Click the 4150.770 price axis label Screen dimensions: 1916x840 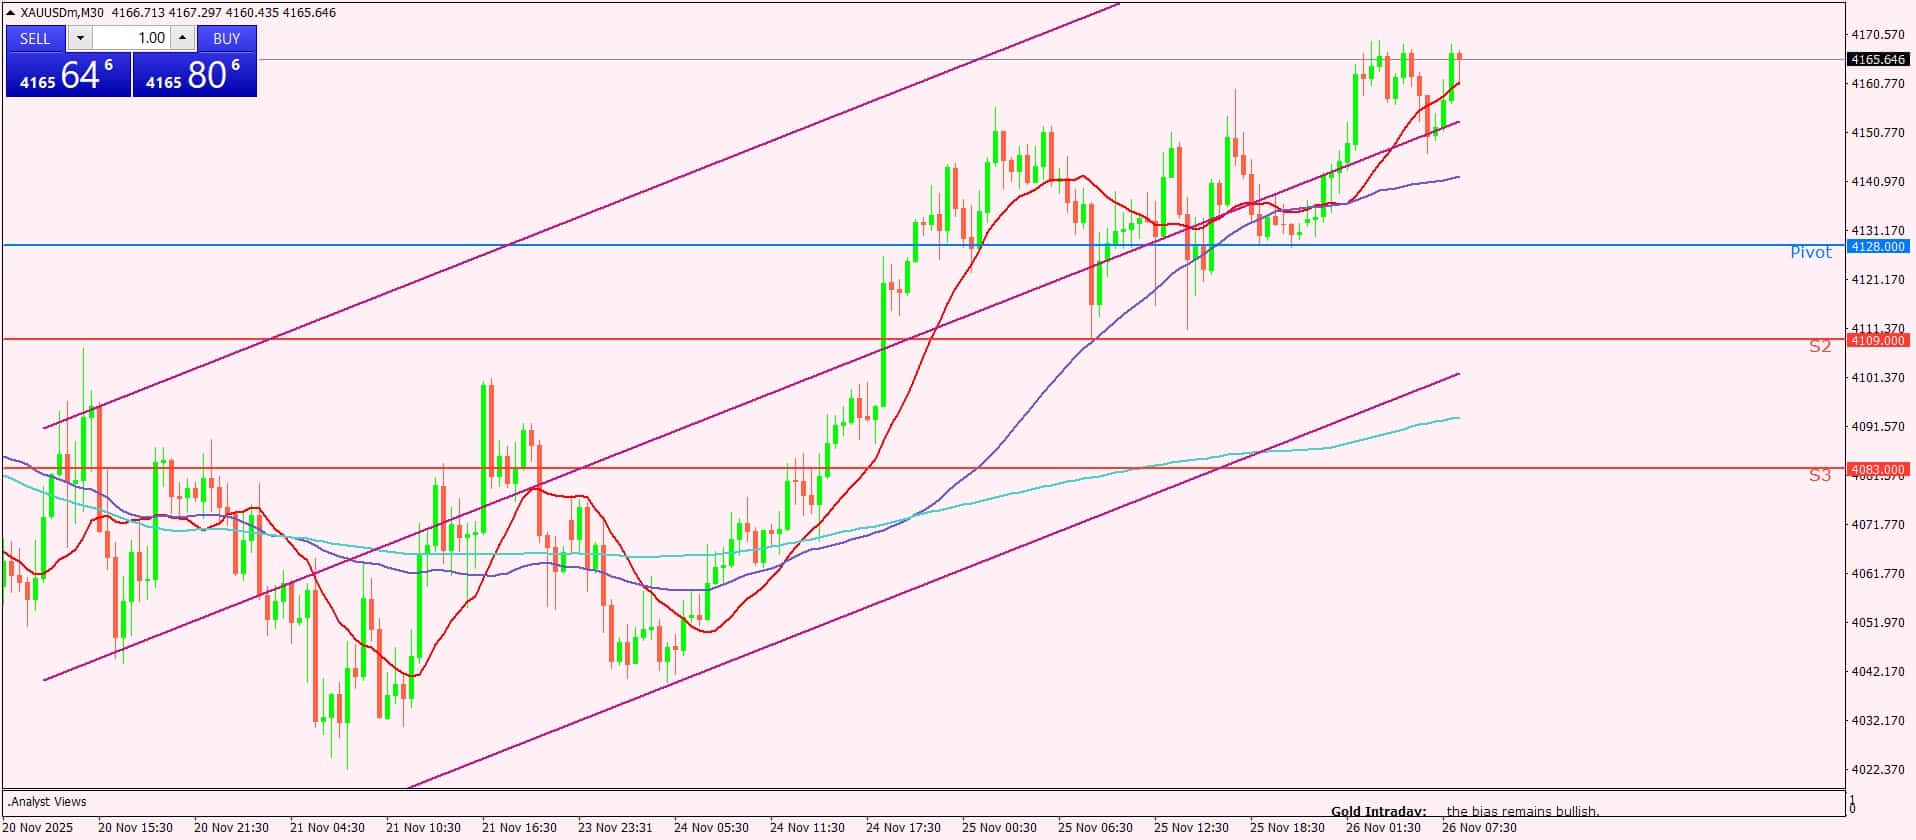[x=1878, y=132]
